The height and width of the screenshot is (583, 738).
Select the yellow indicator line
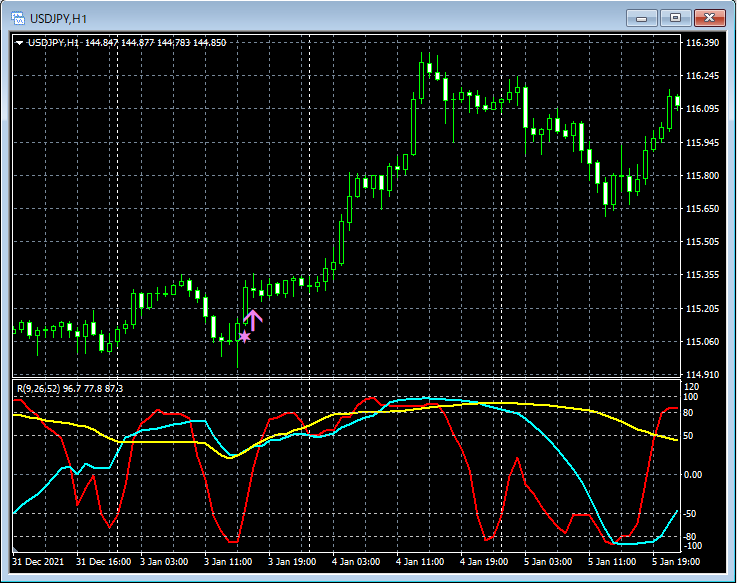[170, 441]
